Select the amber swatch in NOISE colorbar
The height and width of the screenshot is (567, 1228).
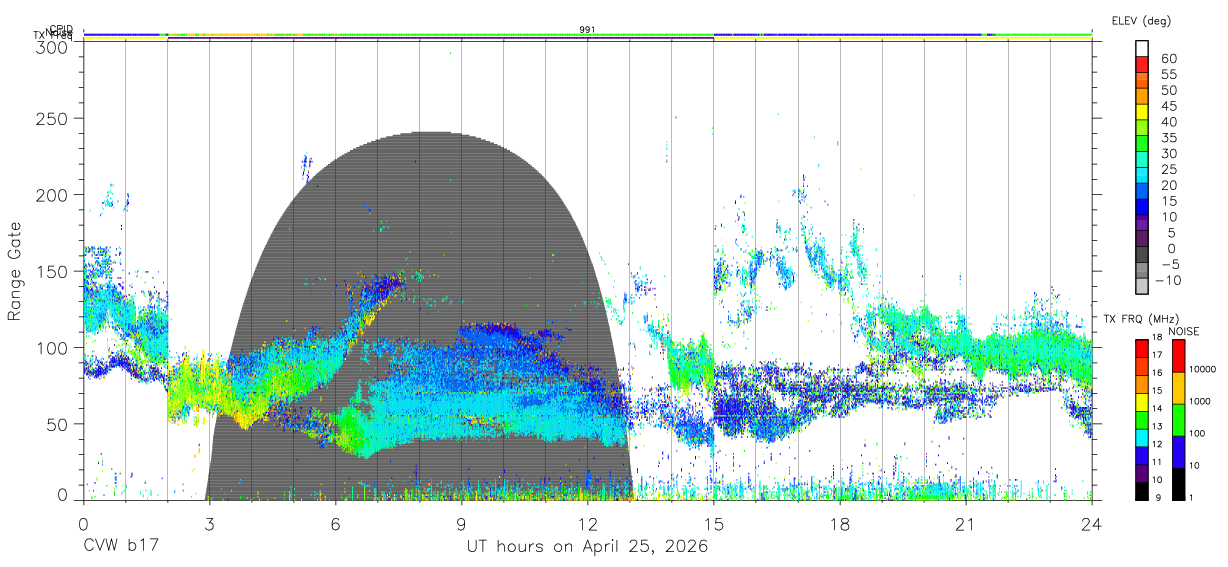(x=1178, y=387)
